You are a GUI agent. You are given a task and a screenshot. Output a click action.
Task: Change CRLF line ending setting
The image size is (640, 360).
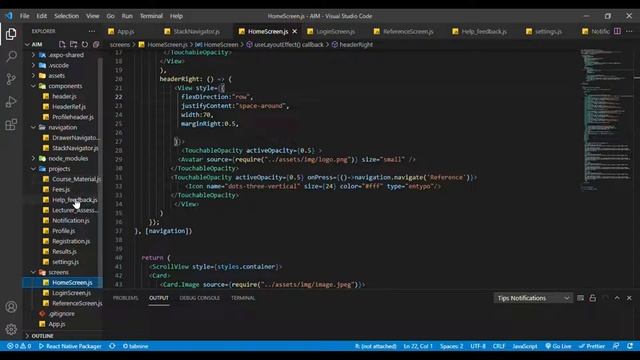(x=499, y=346)
